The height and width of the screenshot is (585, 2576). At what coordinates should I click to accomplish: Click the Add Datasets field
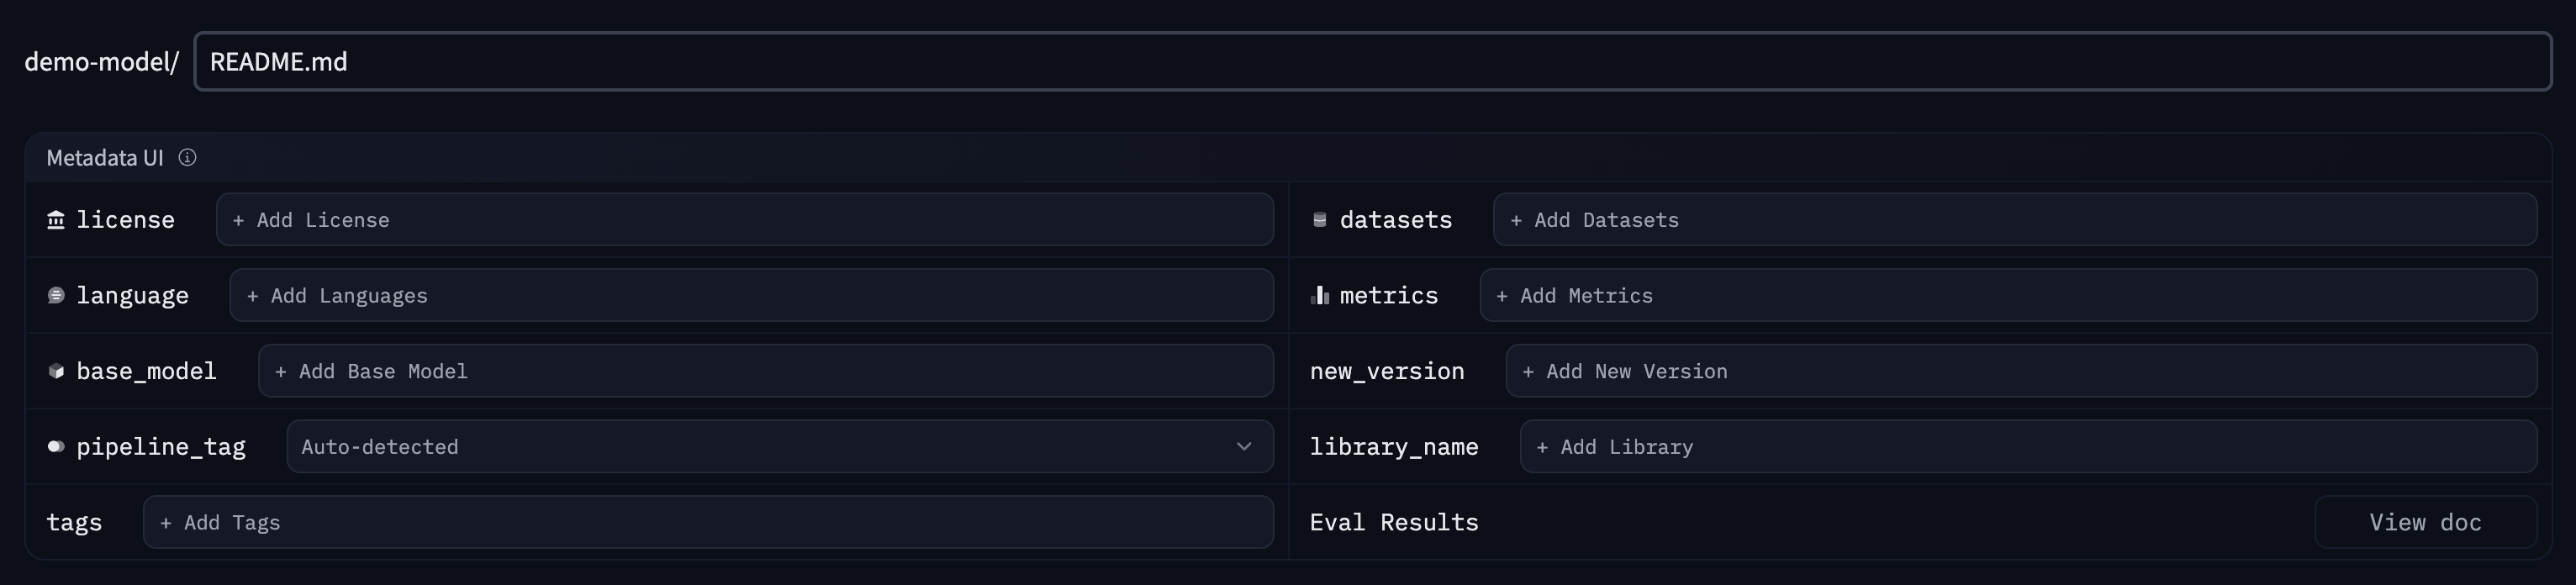2014,220
